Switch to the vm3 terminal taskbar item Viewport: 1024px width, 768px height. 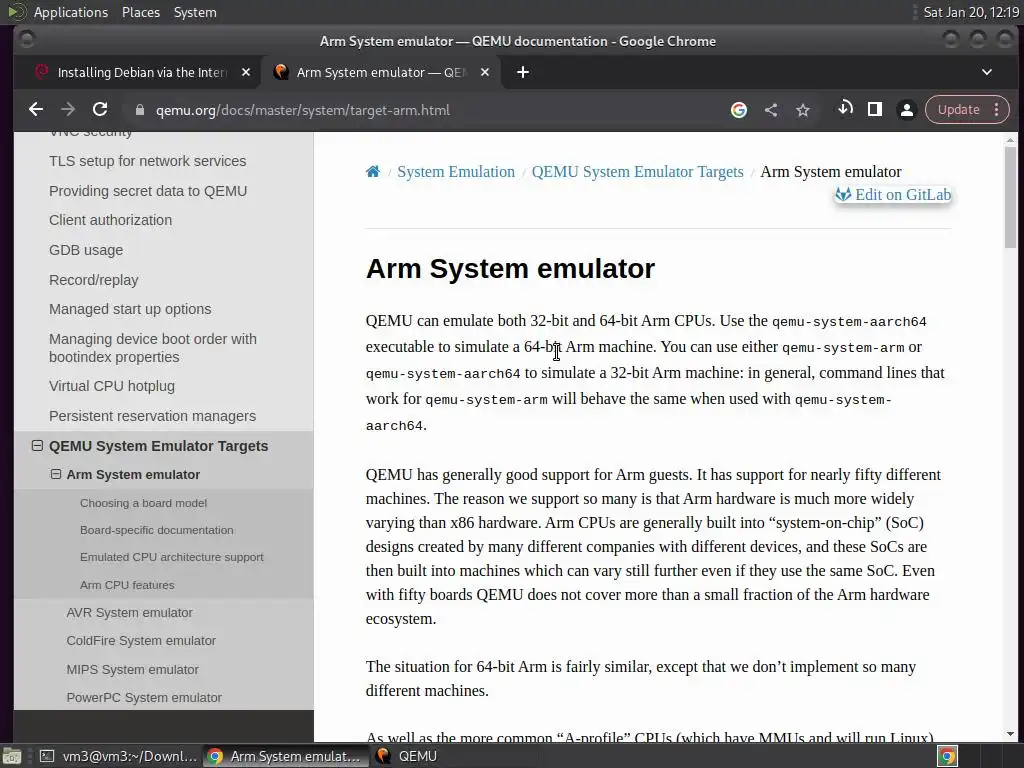point(118,756)
